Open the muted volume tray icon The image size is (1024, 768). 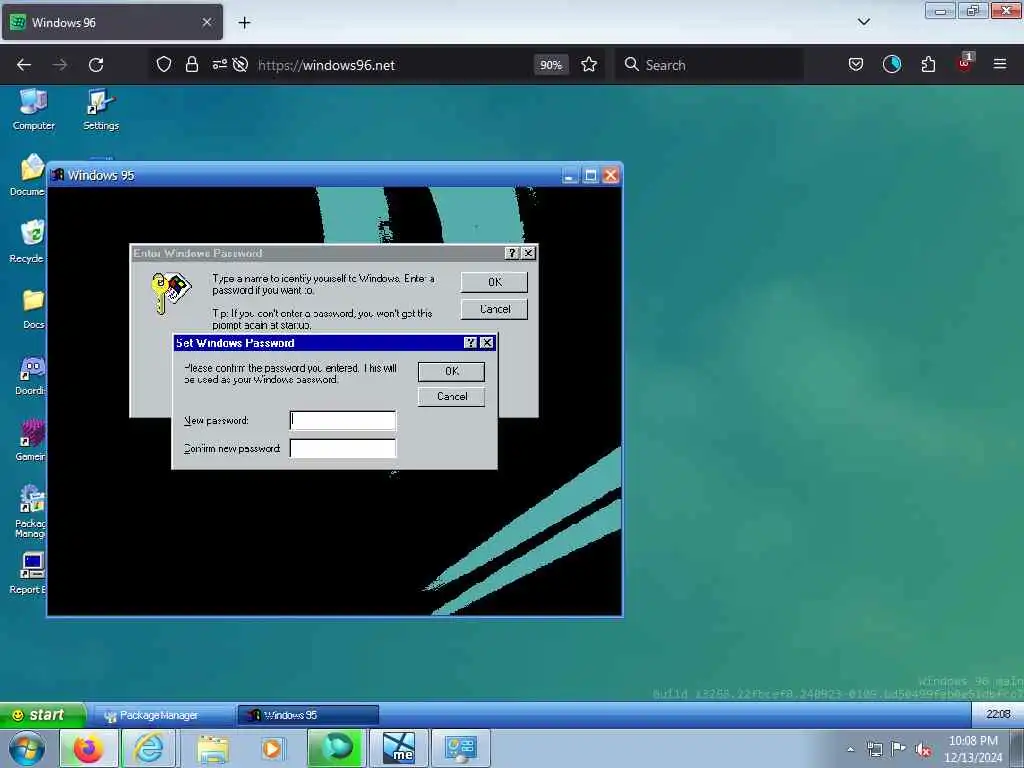(923, 750)
